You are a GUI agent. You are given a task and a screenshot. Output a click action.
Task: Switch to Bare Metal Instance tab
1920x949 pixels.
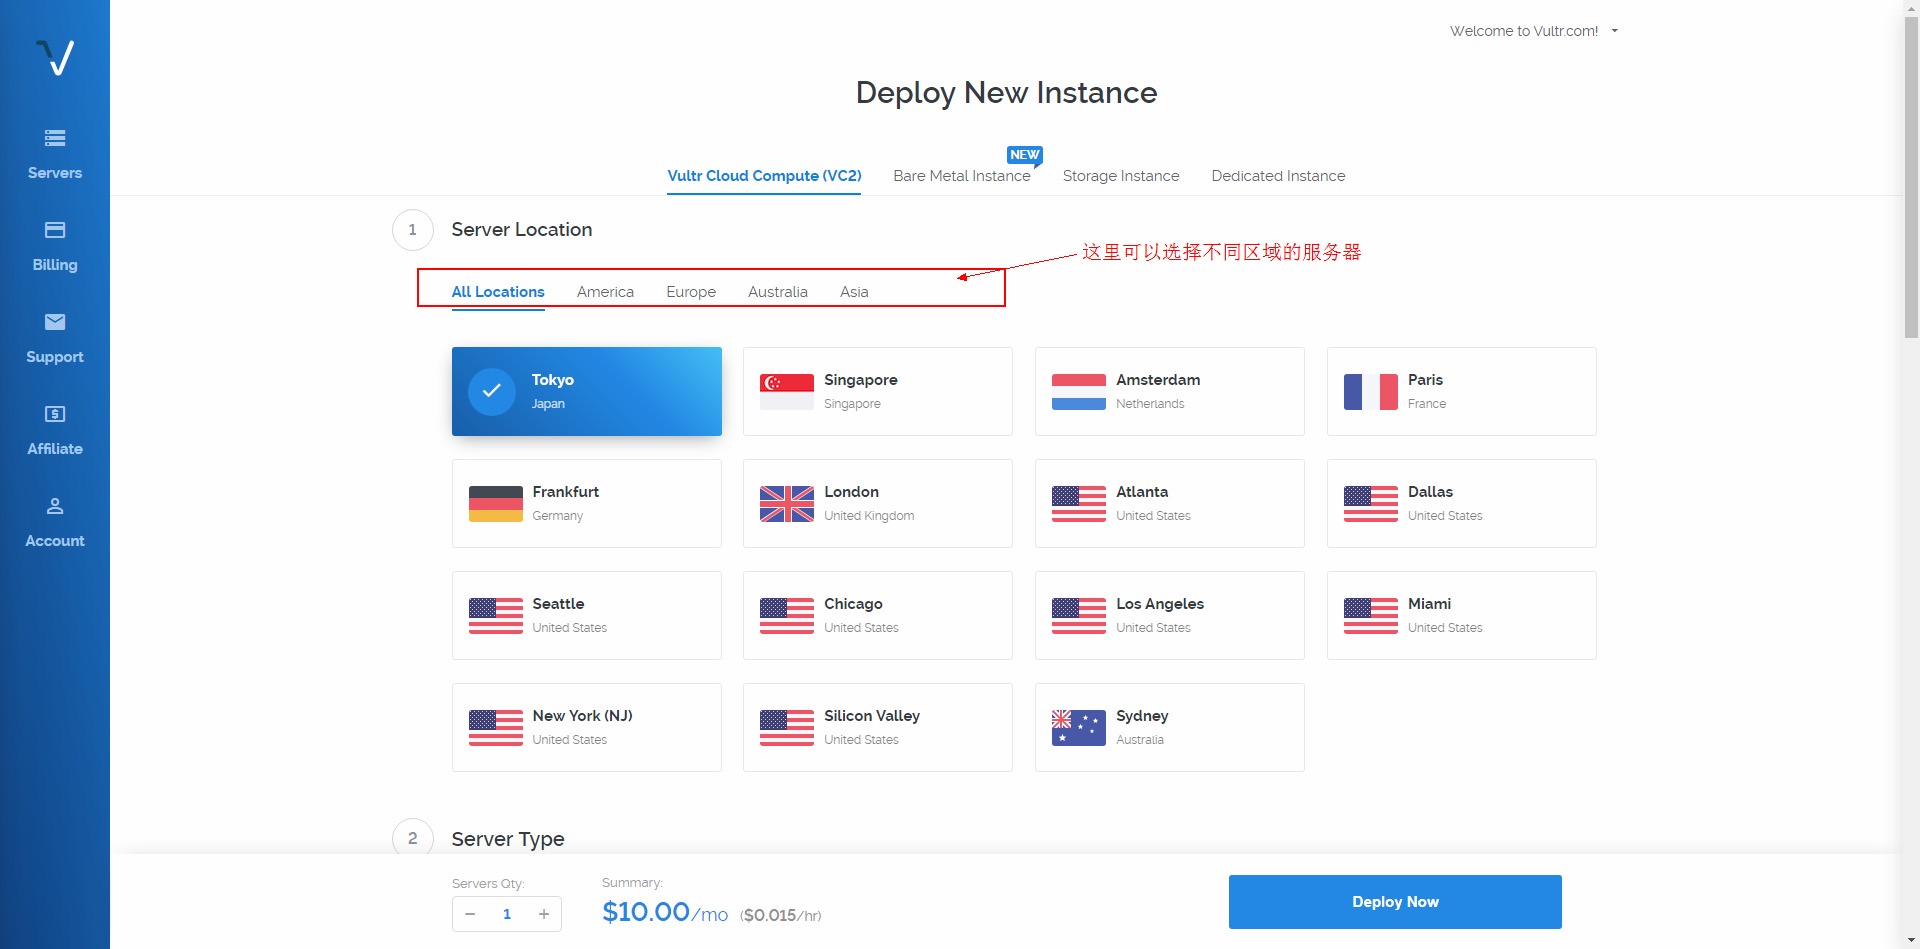pos(961,176)
